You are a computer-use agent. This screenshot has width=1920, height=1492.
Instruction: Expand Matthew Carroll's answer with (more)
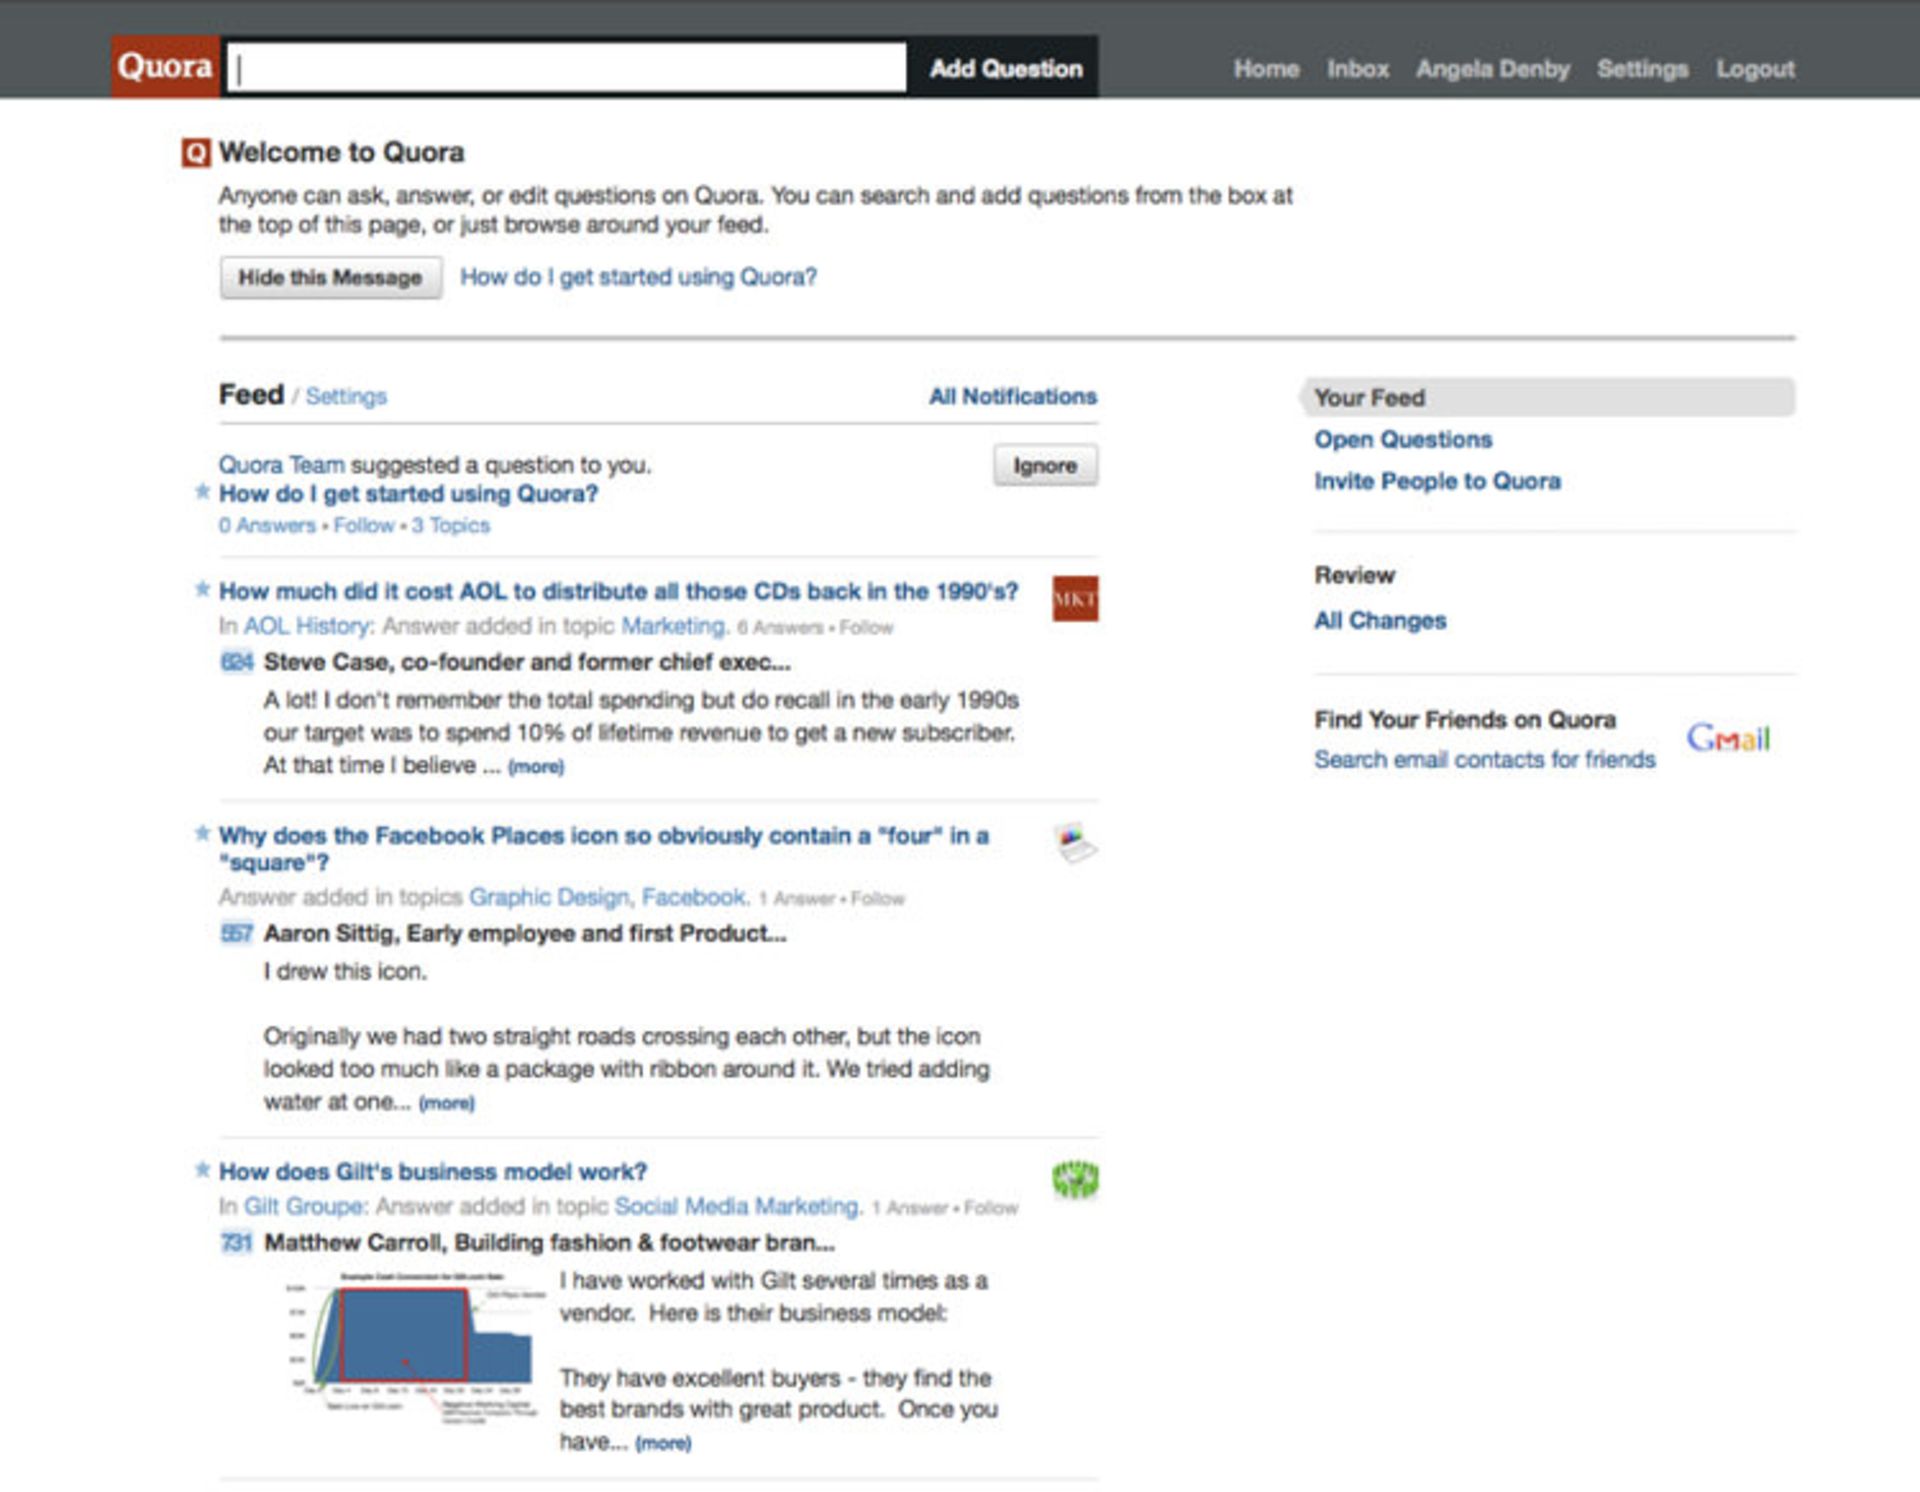[x=663, y=1444]
